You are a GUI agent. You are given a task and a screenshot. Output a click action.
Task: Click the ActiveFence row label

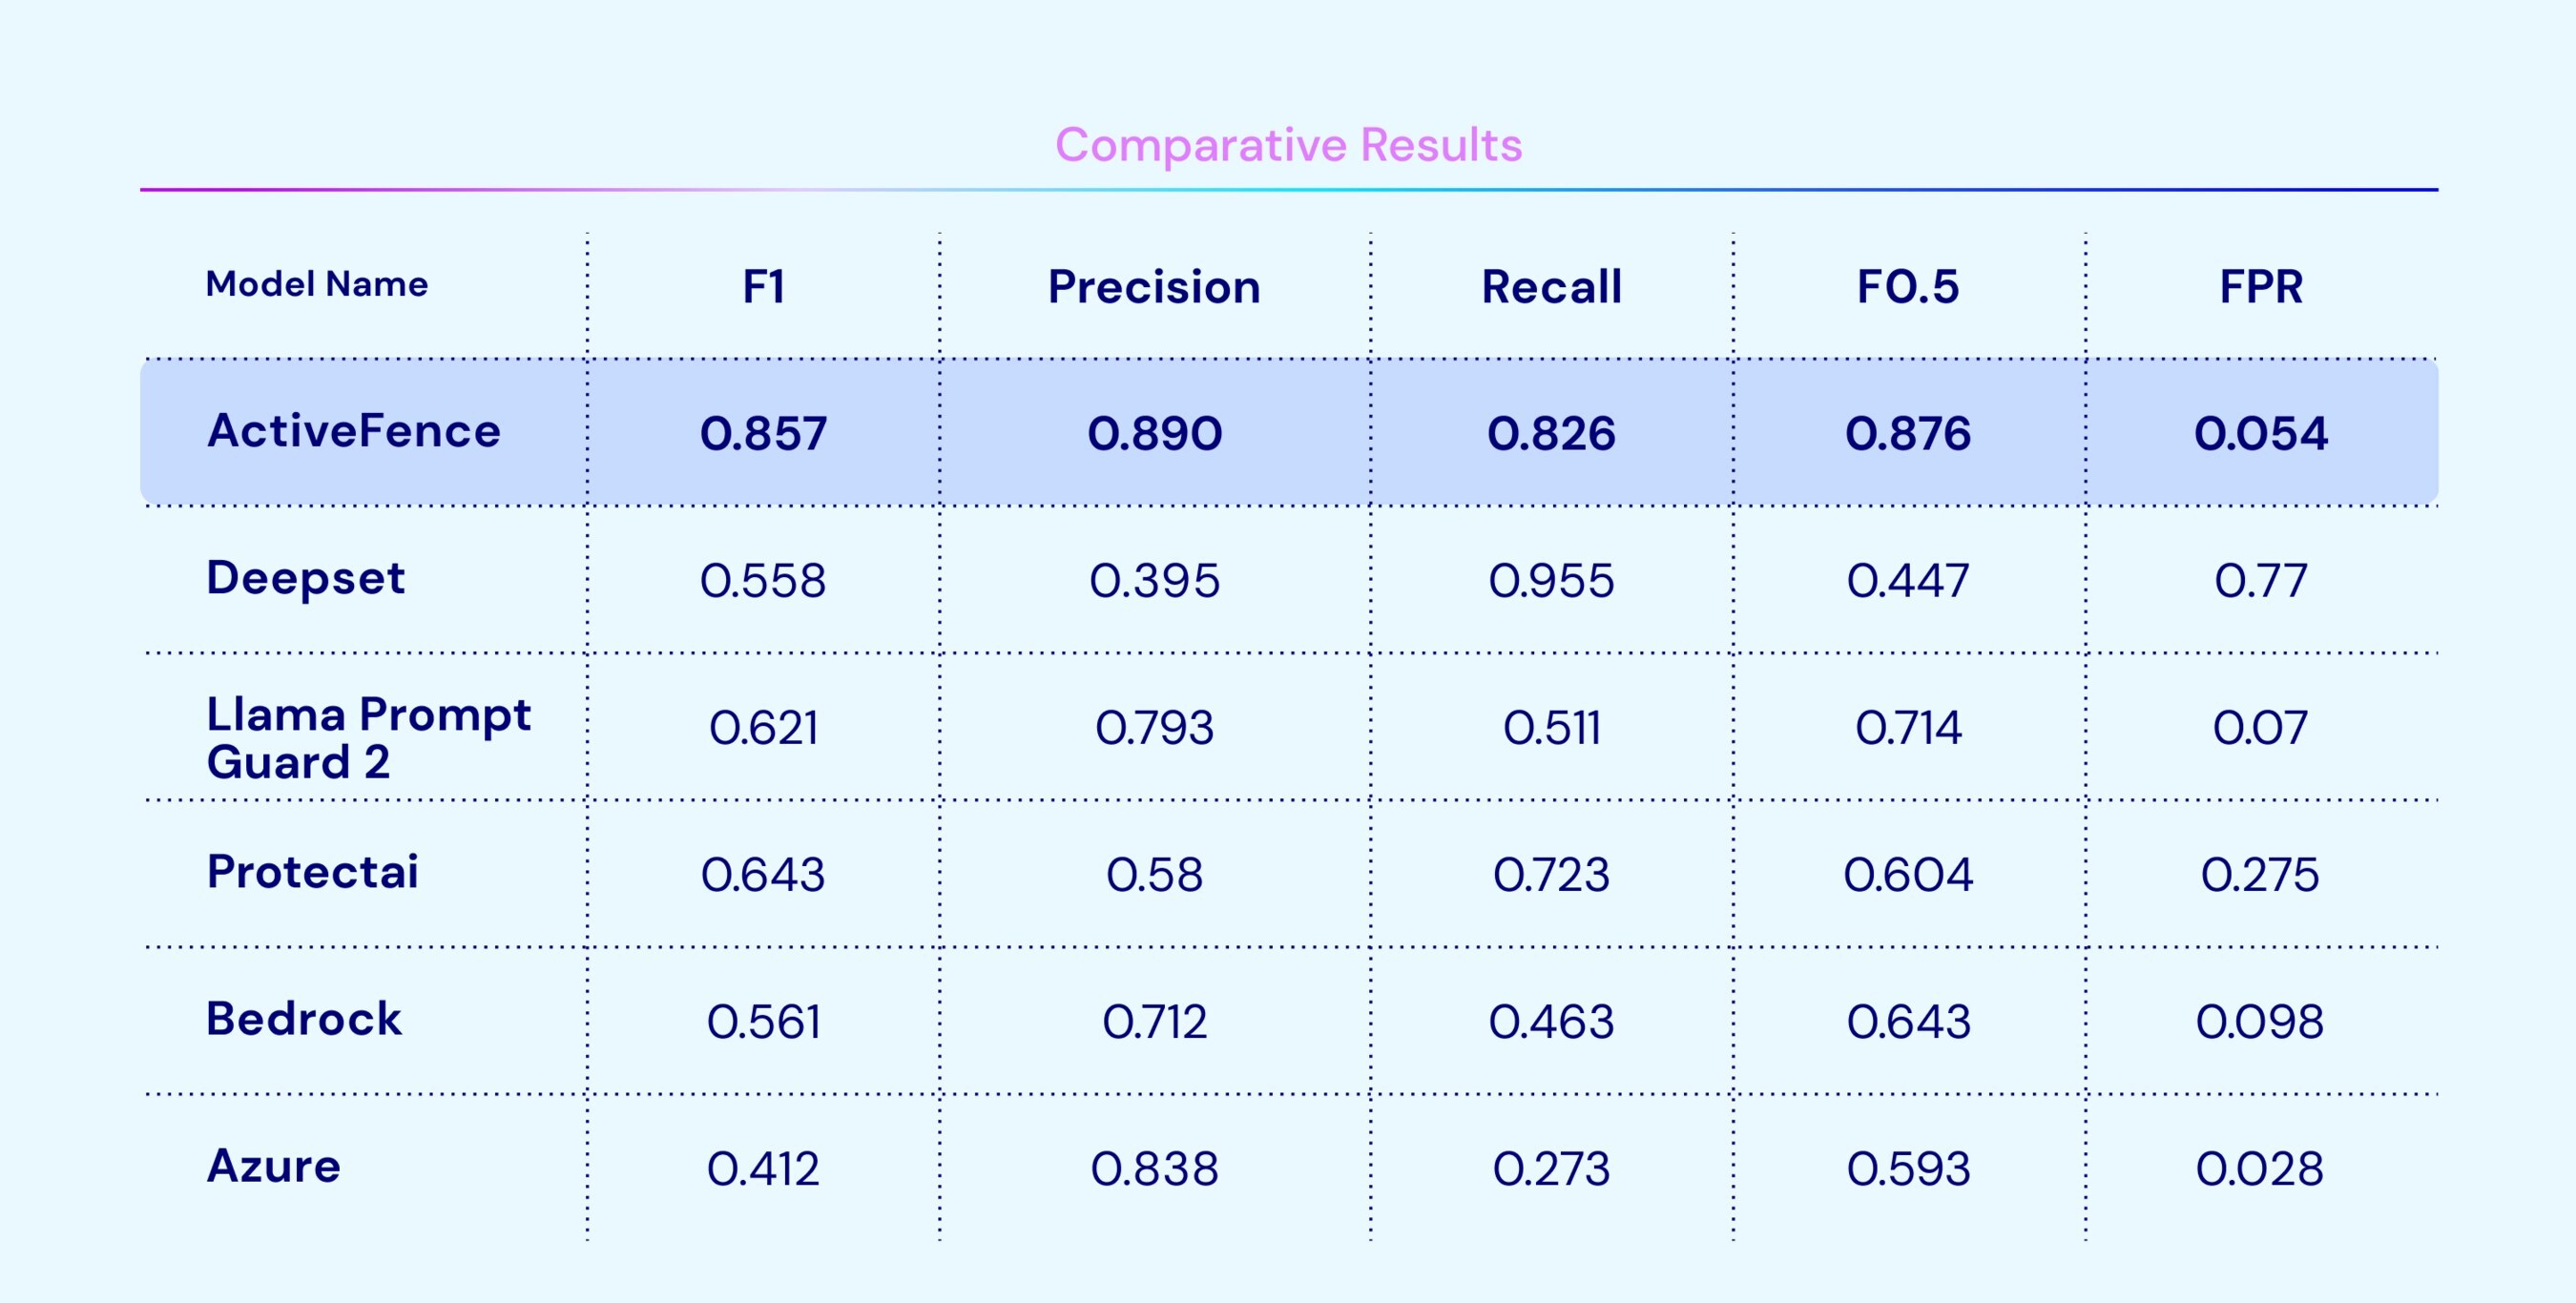click(x=354, y=432)
